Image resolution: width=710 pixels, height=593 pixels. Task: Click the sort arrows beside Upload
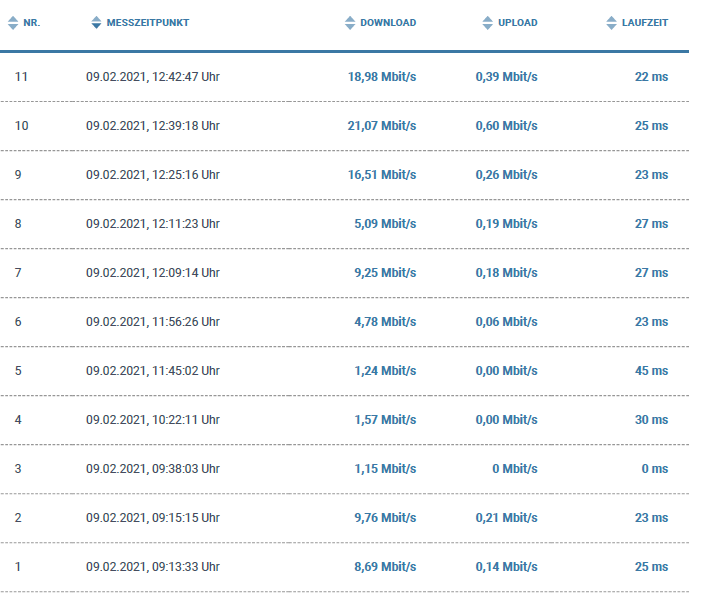pyautogui.click(x=488, y=22)
